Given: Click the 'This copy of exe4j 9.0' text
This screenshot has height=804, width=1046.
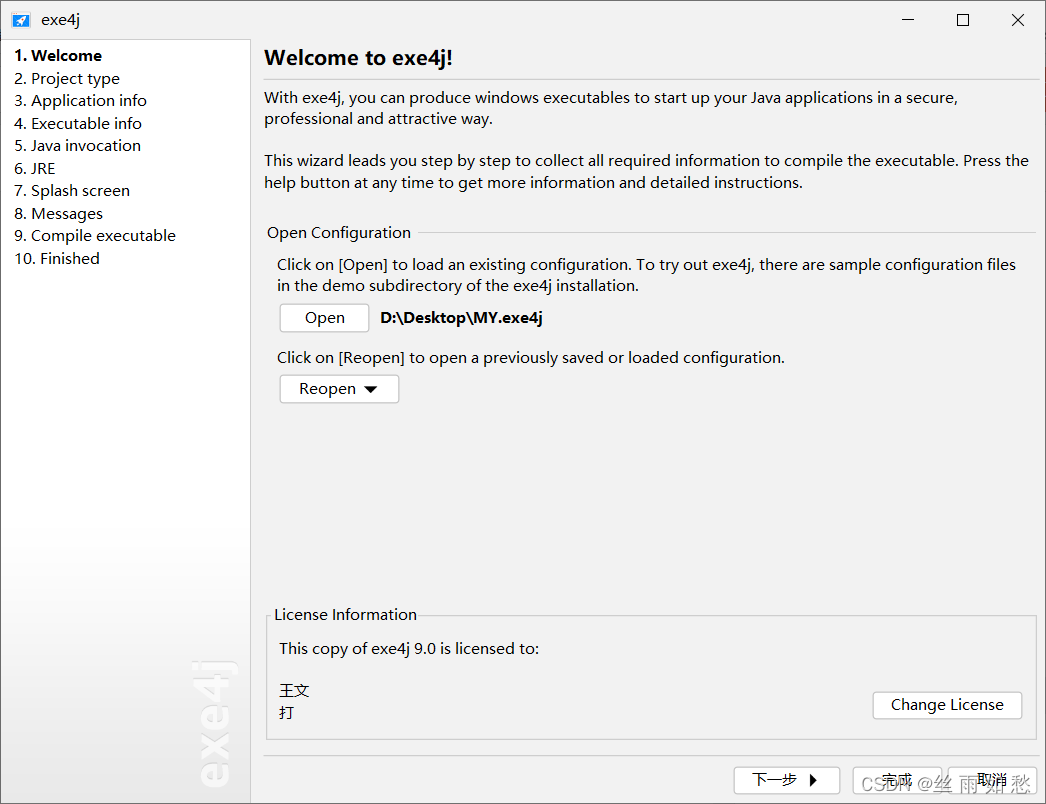Looking at the screenshot, I should point(358,649).
